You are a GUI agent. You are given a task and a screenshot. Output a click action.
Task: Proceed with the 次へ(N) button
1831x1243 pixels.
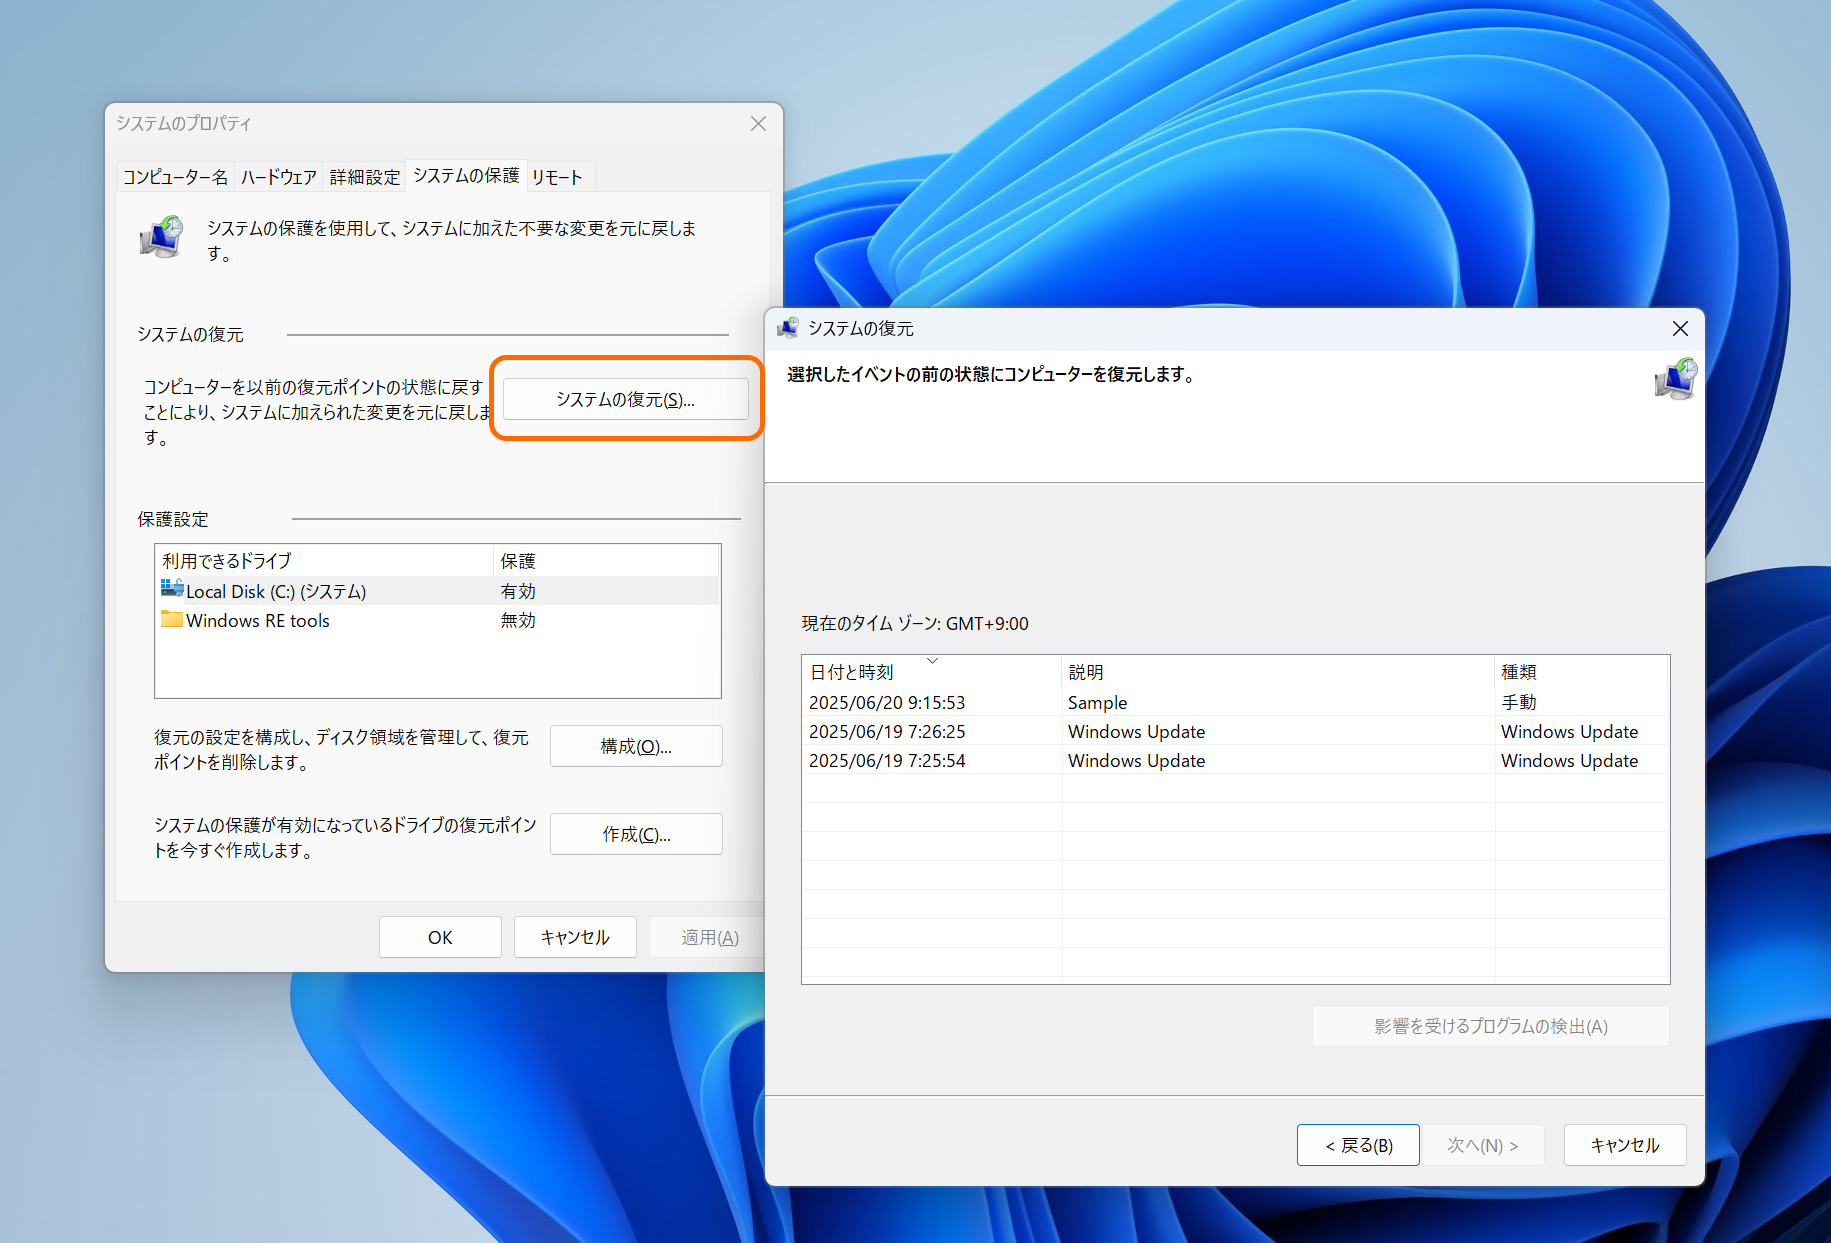coord(1484,1145)
